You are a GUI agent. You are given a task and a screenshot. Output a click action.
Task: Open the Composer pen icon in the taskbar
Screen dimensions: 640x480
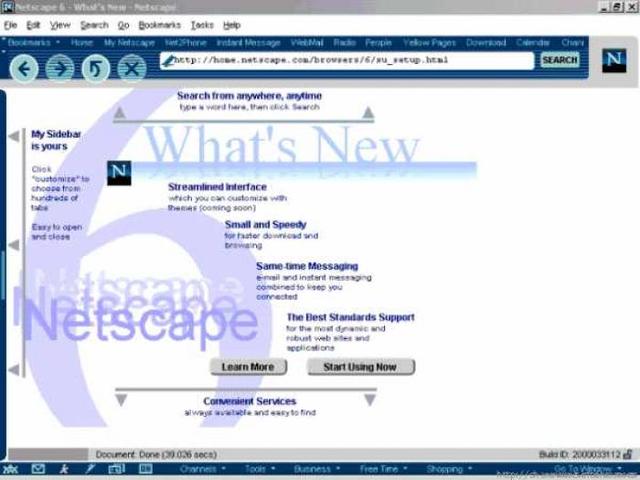coord(90,469)
